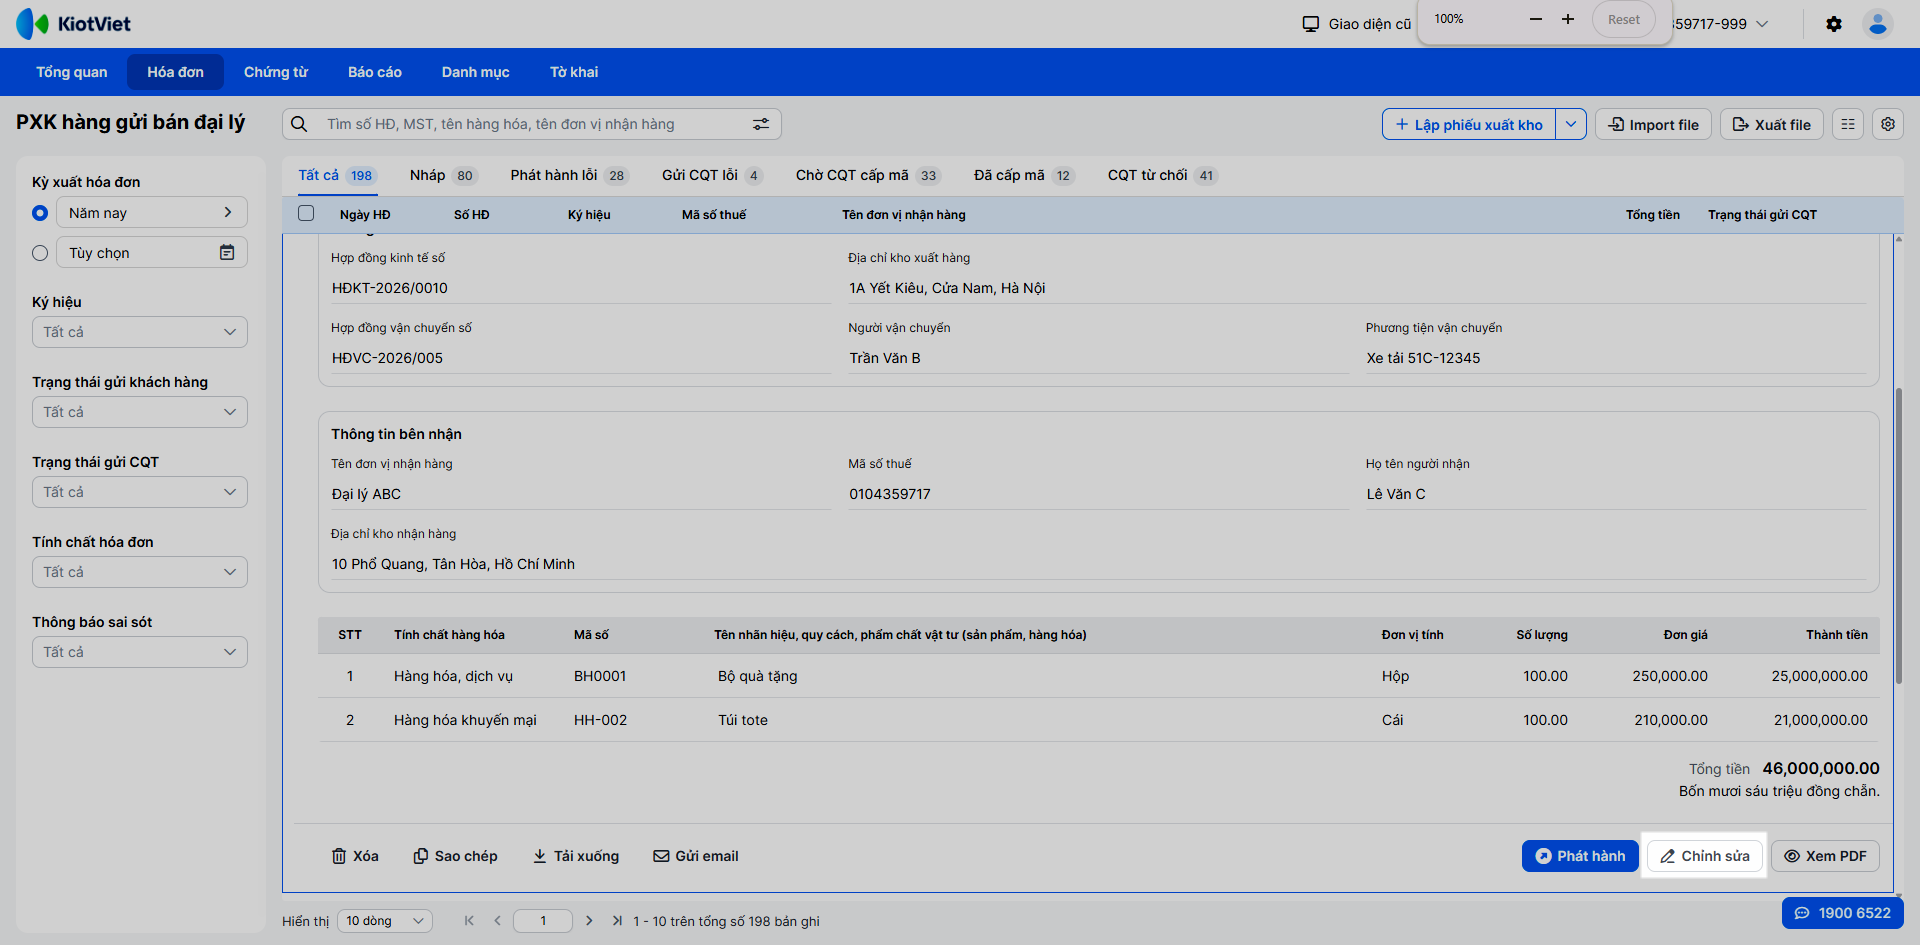Switch to Tất cả tab

coord(336,175)
